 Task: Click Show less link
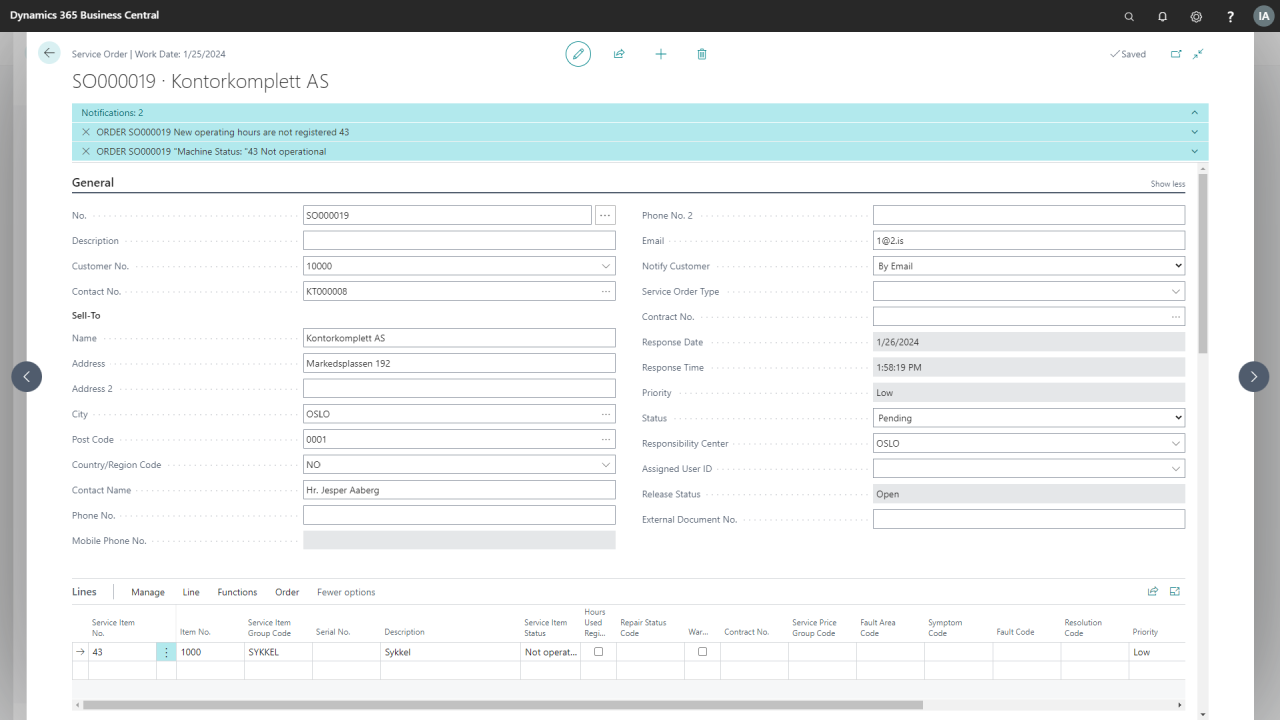1168,184
